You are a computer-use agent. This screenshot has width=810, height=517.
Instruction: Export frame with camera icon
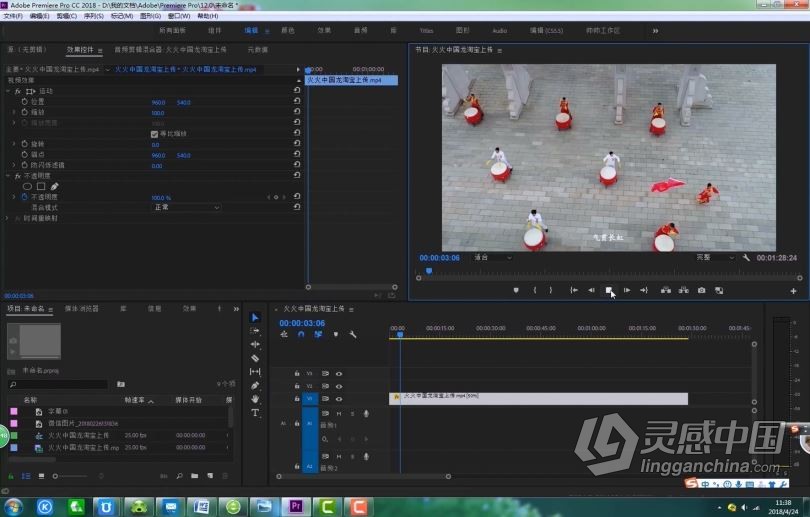[702, 290]
